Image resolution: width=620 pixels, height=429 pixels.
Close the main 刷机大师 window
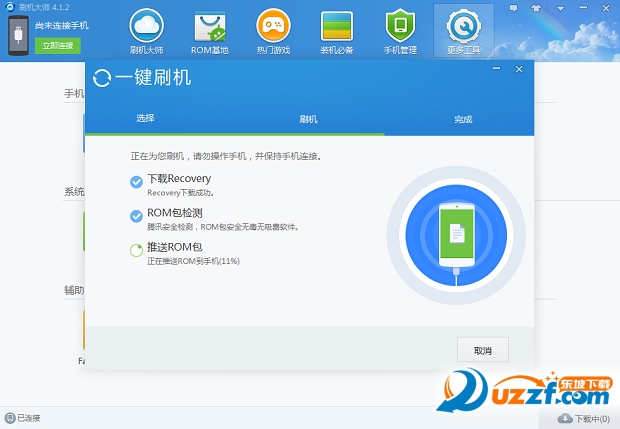[x=606, y=8]
